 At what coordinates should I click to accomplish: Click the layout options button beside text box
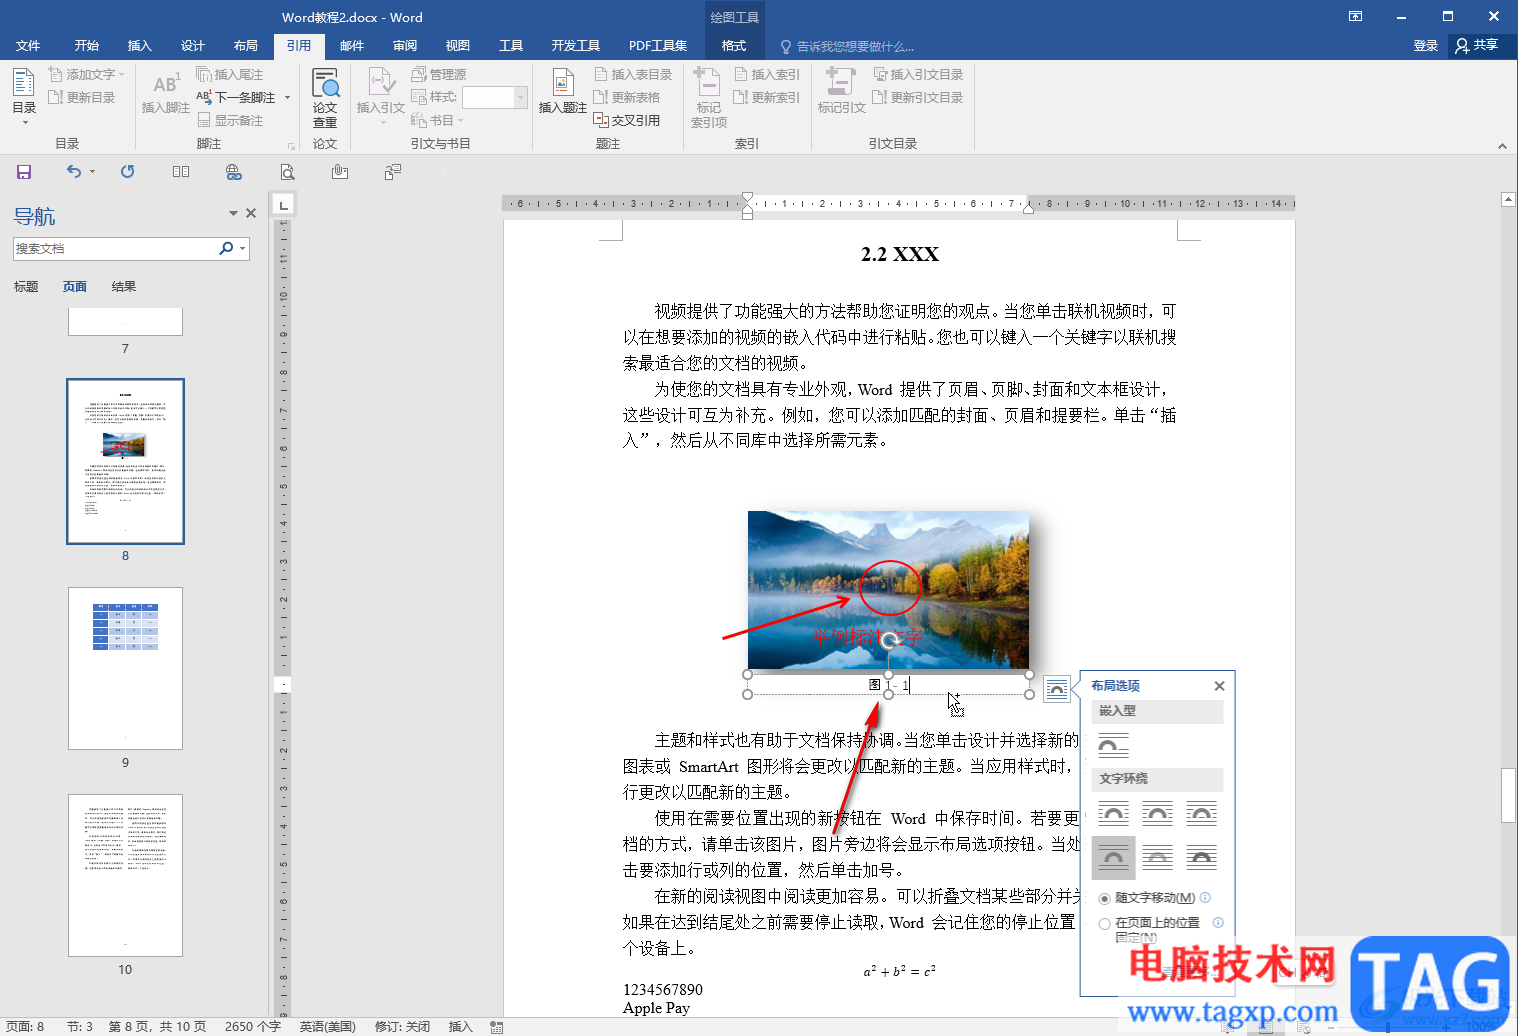(1056, 688)
